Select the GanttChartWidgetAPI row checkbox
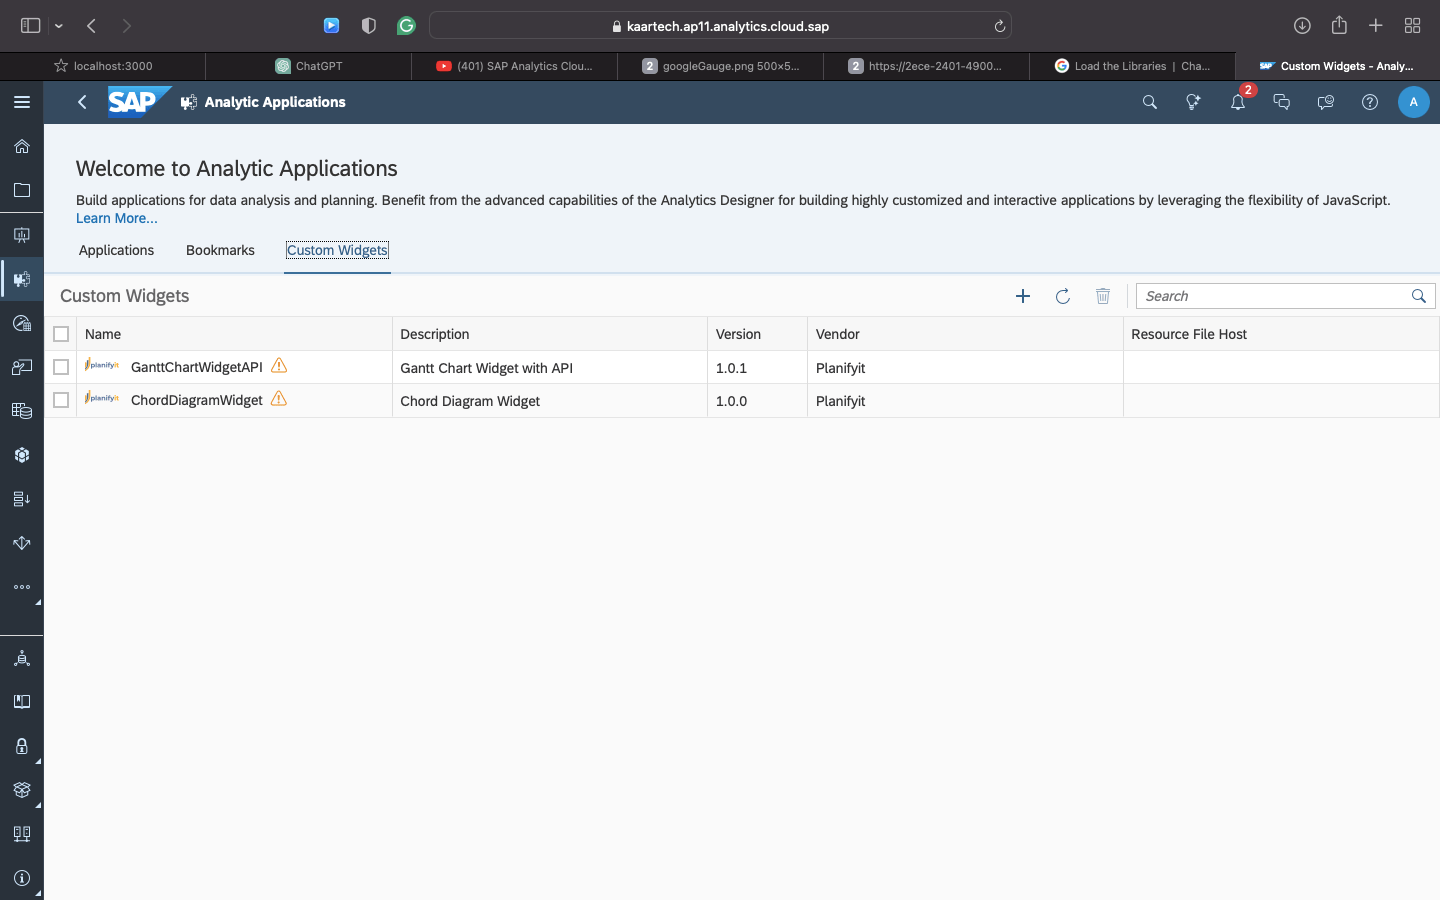Image resolution: width=1440 pixels, height=900 pixels. click(x=61, y=367)
